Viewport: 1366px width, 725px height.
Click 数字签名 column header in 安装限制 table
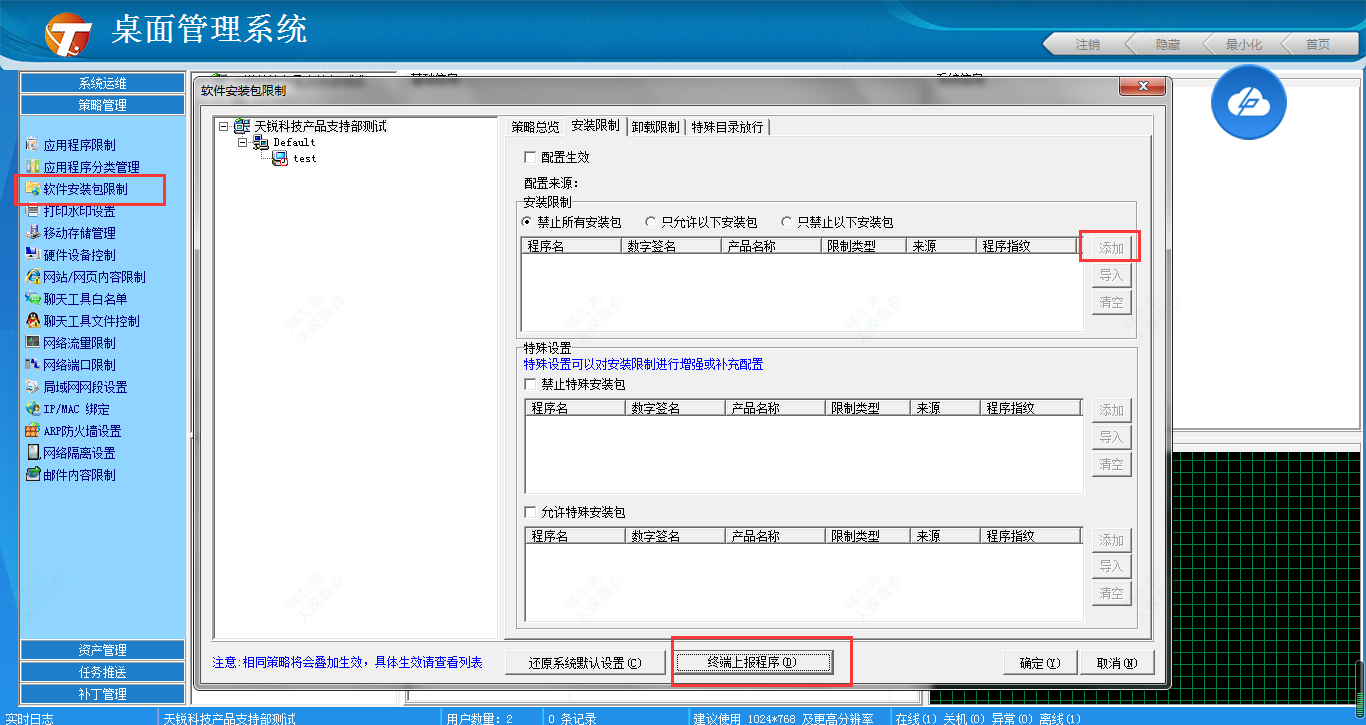671,245
